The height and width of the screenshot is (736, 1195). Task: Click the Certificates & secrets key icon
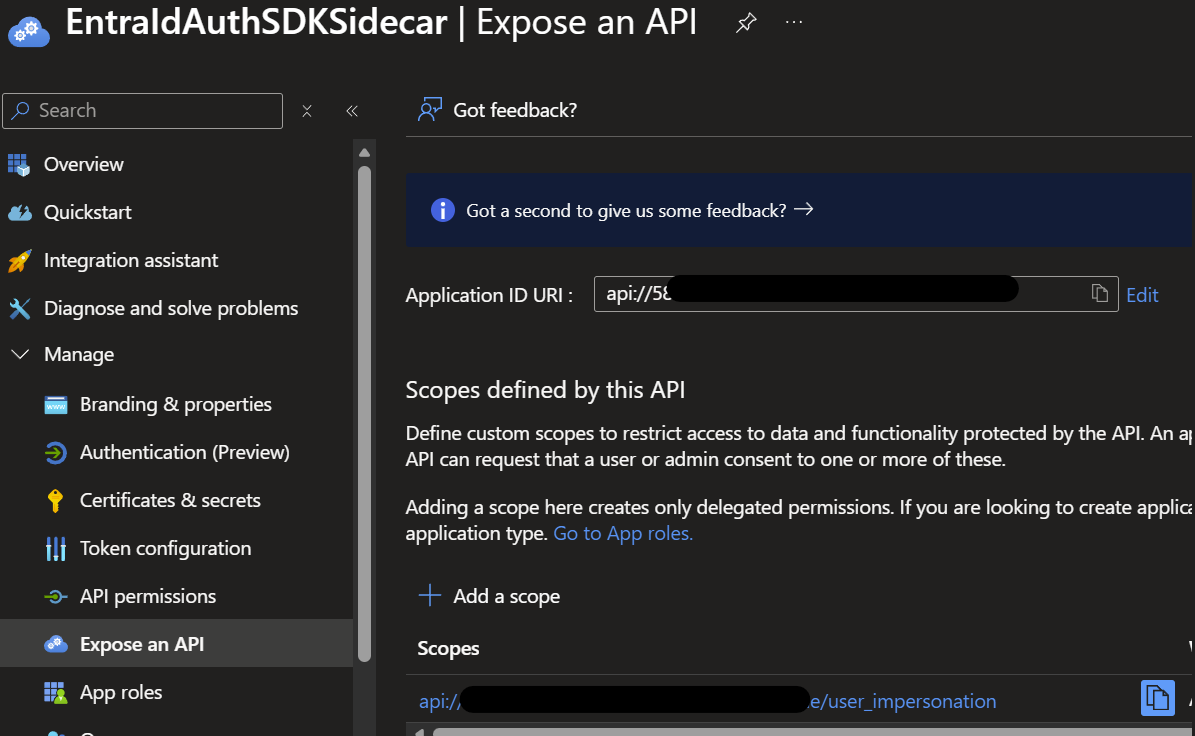click(55, 501)
